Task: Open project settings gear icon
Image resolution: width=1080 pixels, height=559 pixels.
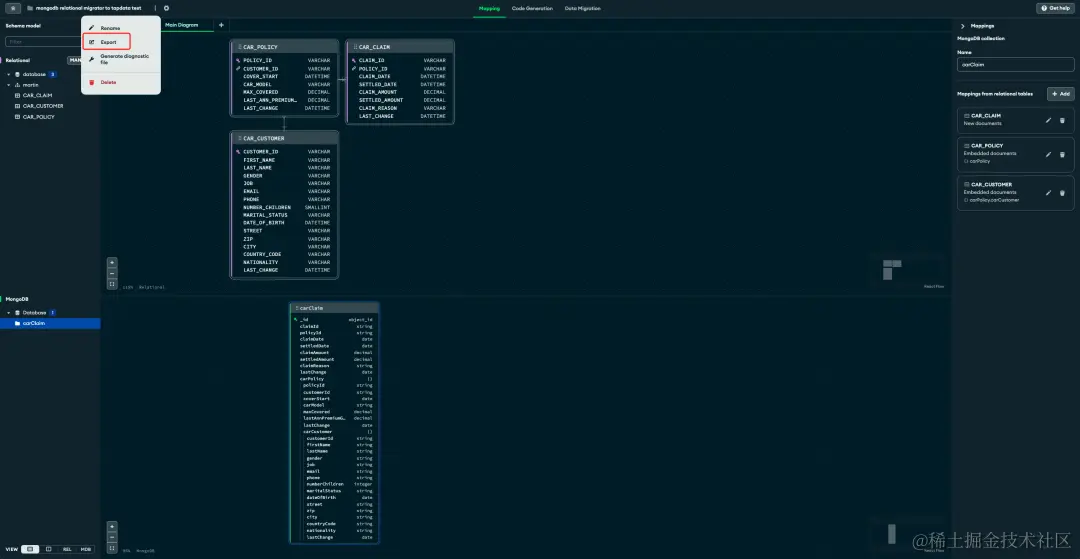Action: [x=167, y=8]
